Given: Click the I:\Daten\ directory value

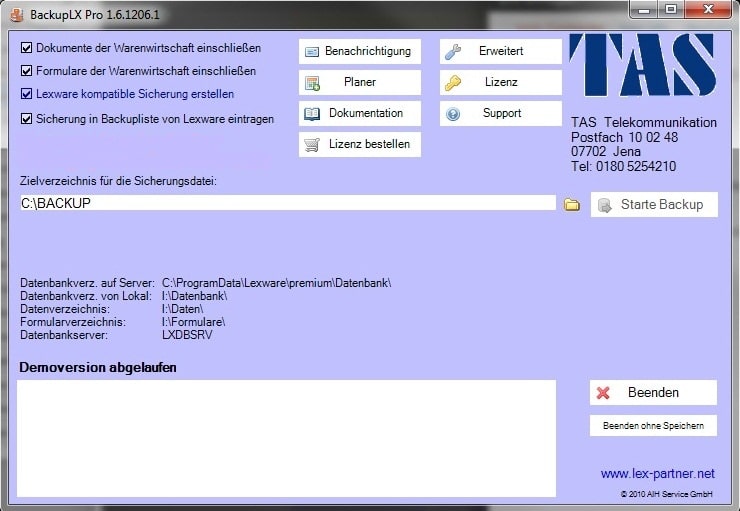Looking at the screenshot, I should [x=183, y=309].
